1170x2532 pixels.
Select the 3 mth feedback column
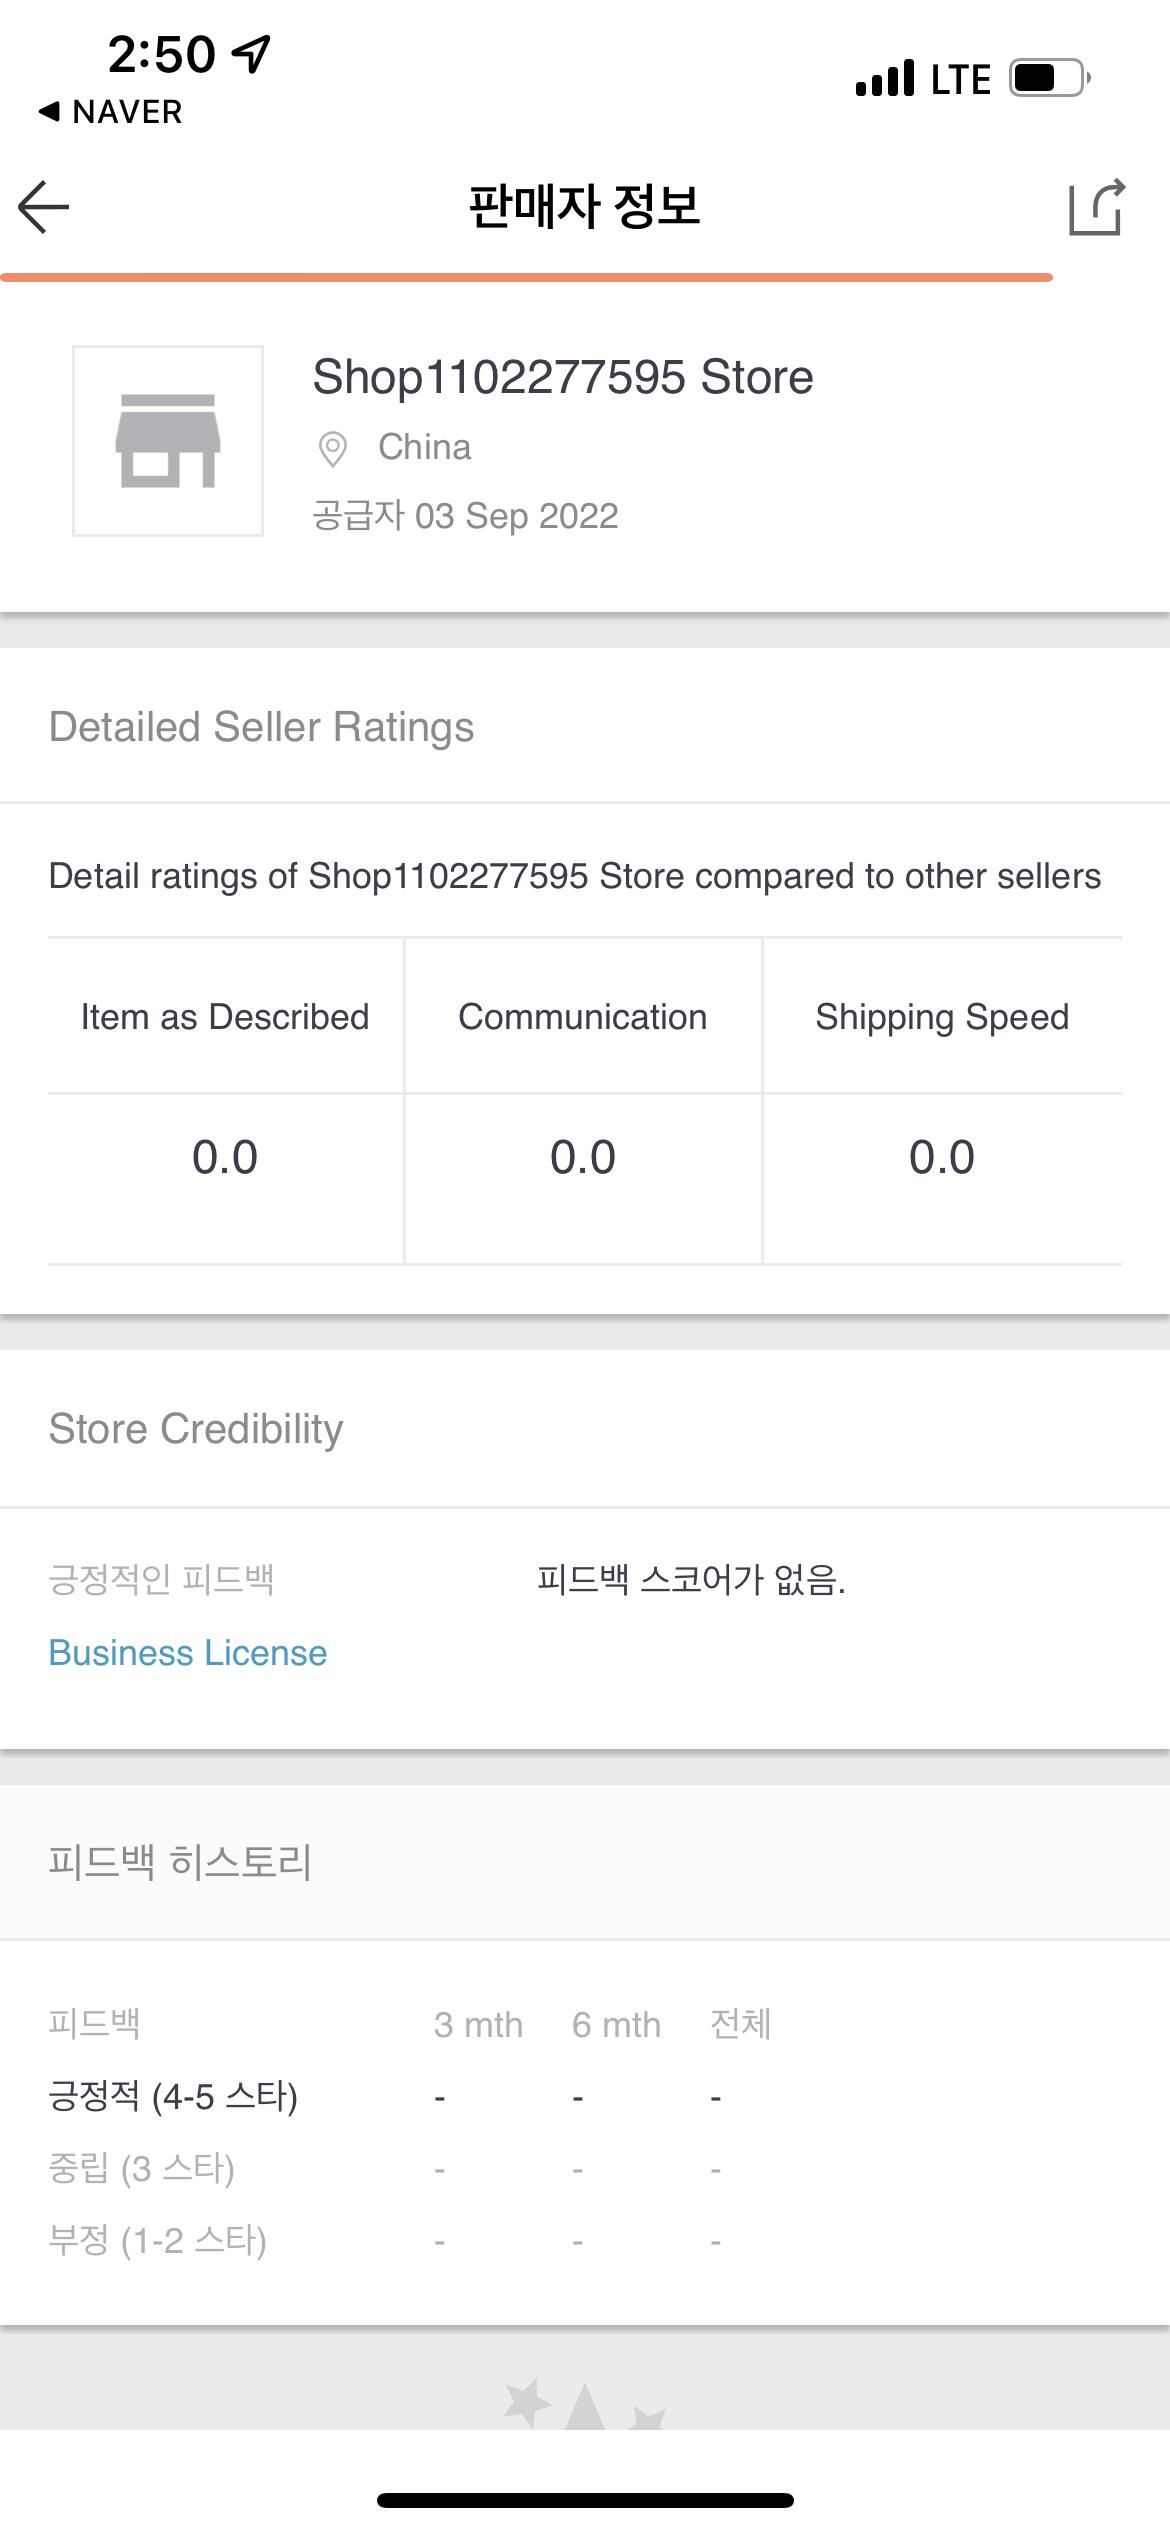coord(478,2025)
